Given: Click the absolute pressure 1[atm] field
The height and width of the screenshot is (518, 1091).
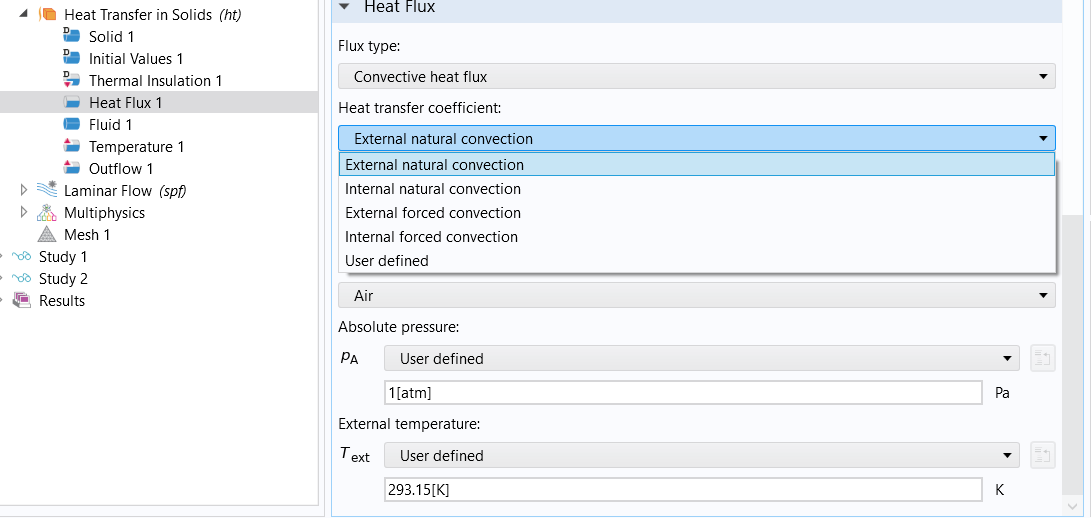Looking at the screenshot, I should coord(683,393).
